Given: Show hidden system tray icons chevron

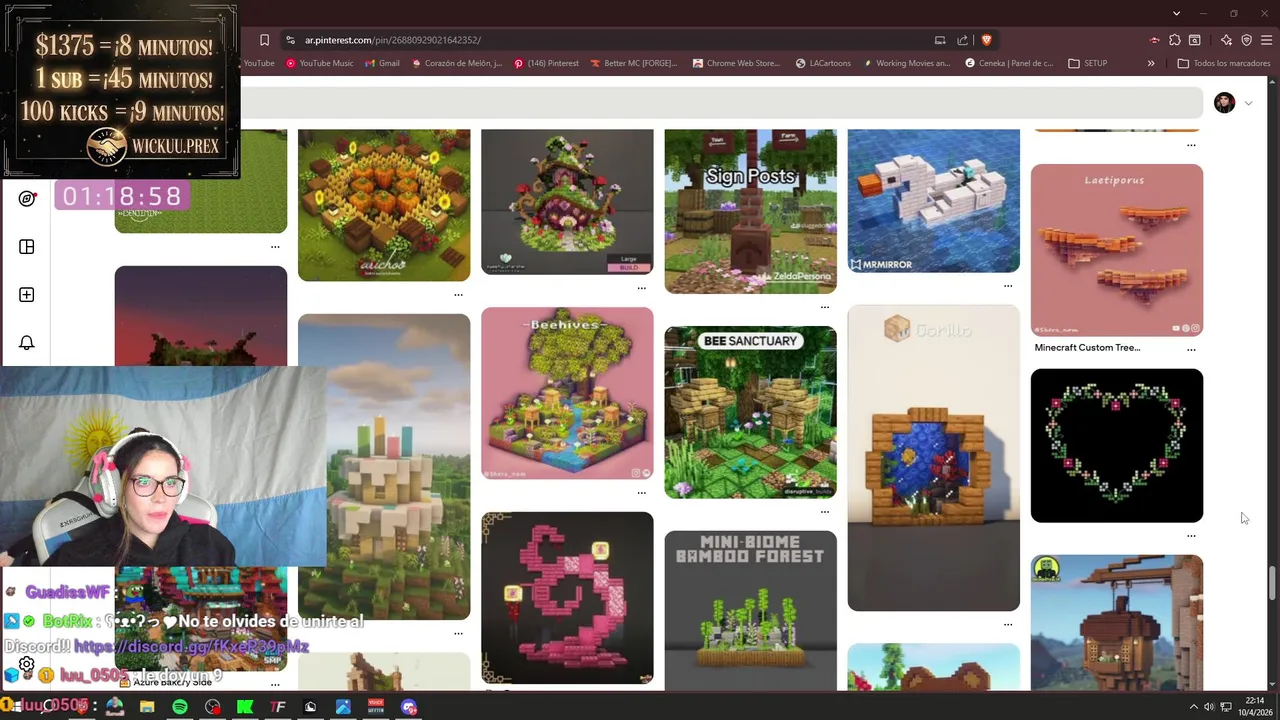Looking at the screenshot, I should point(1193,707).
